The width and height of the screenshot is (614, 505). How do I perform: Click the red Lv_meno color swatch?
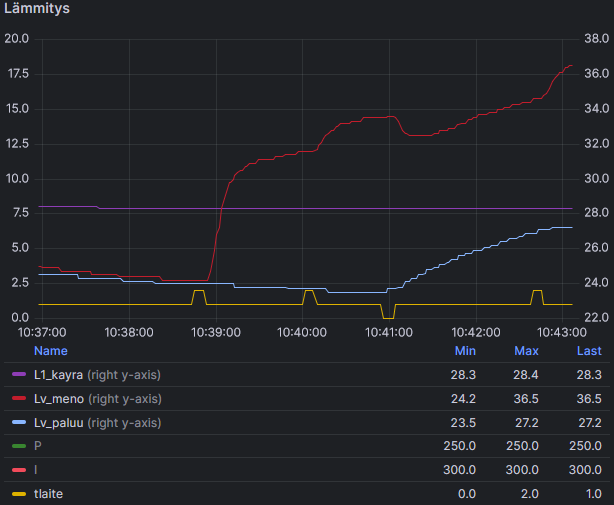[x=18, y=399]
